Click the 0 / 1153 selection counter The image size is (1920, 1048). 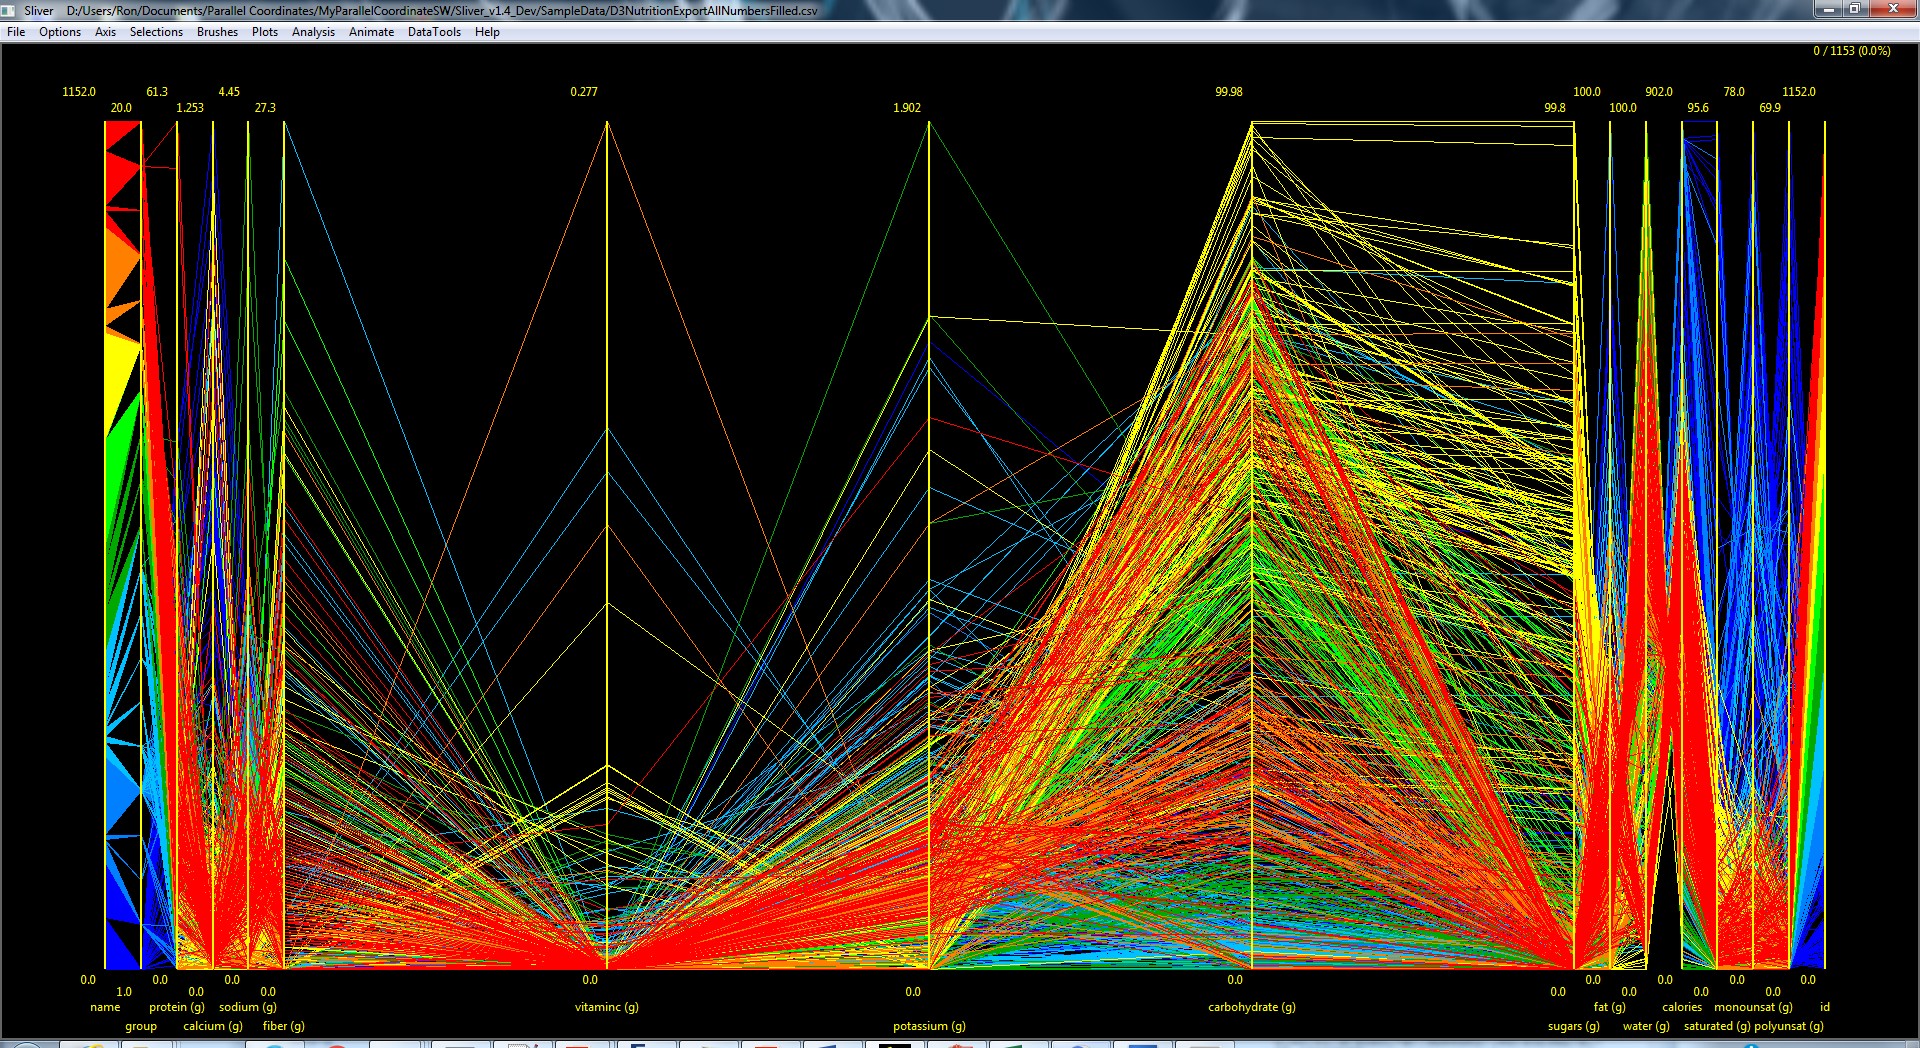1851,51
